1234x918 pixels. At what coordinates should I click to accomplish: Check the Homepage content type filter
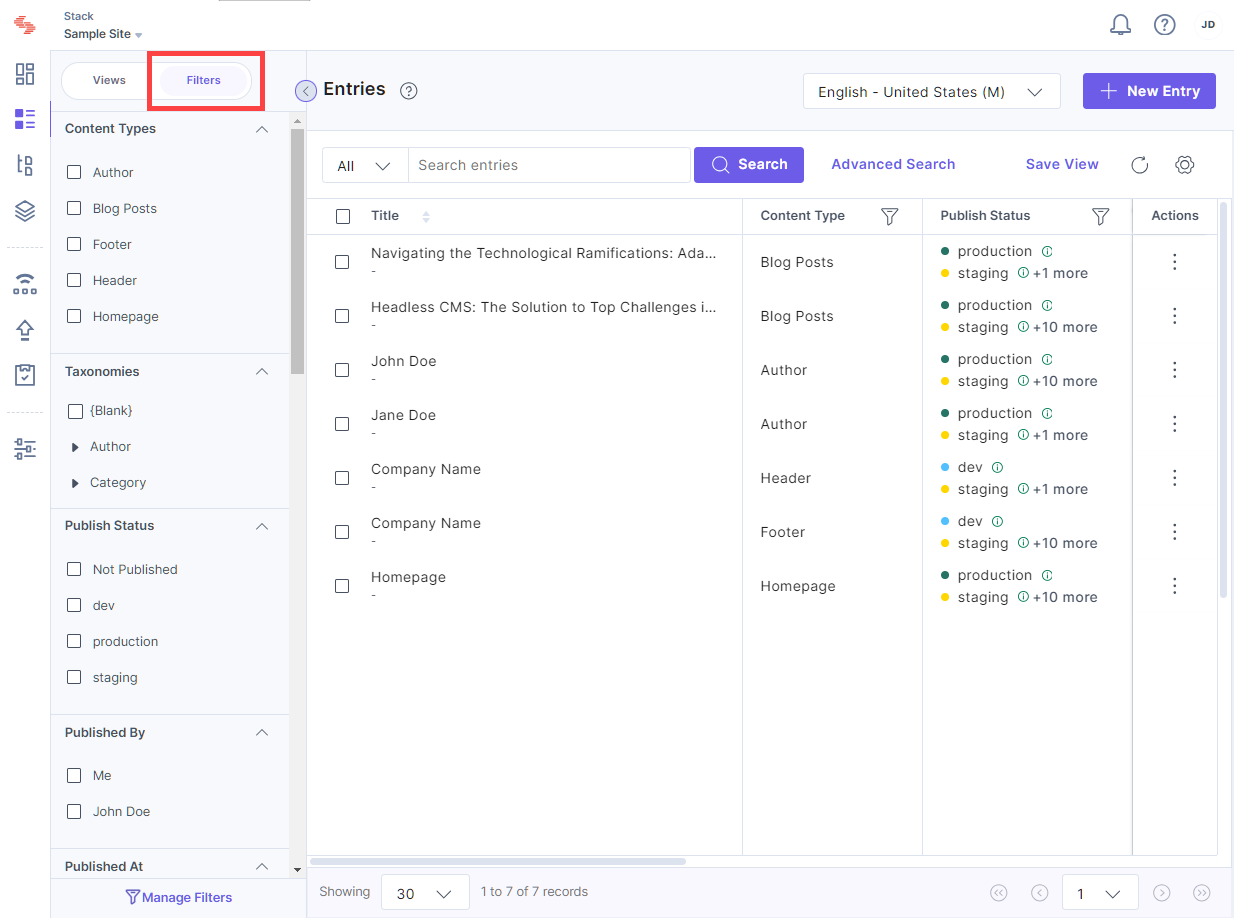(74, 316)
